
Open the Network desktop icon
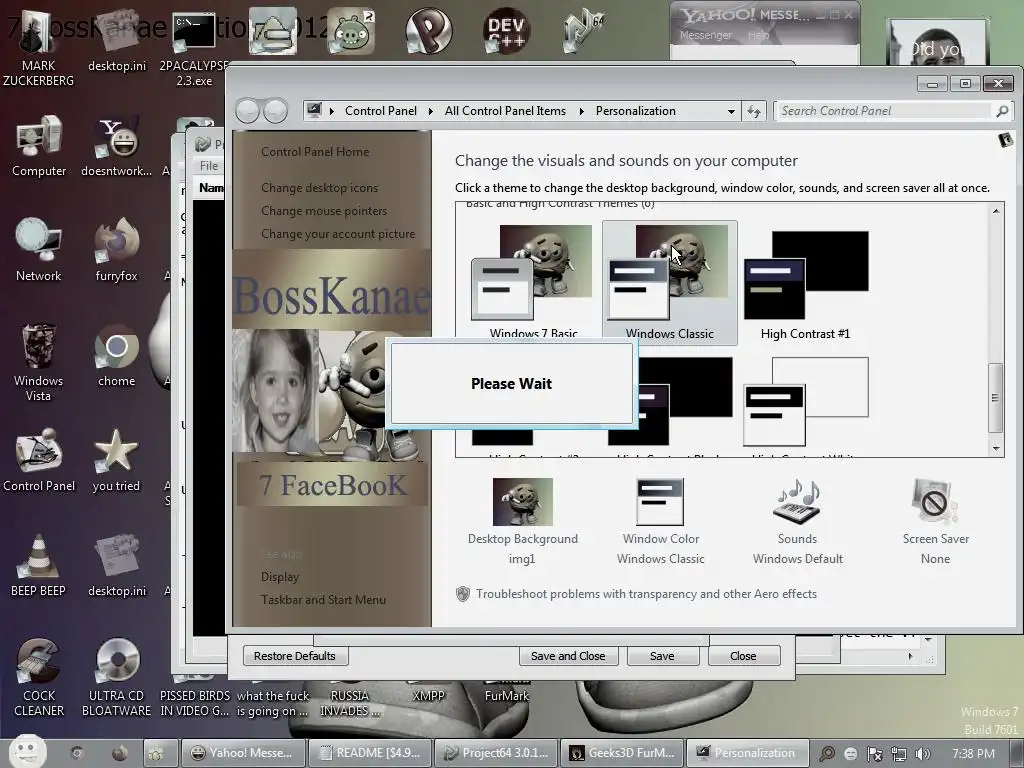click(39, 249)
